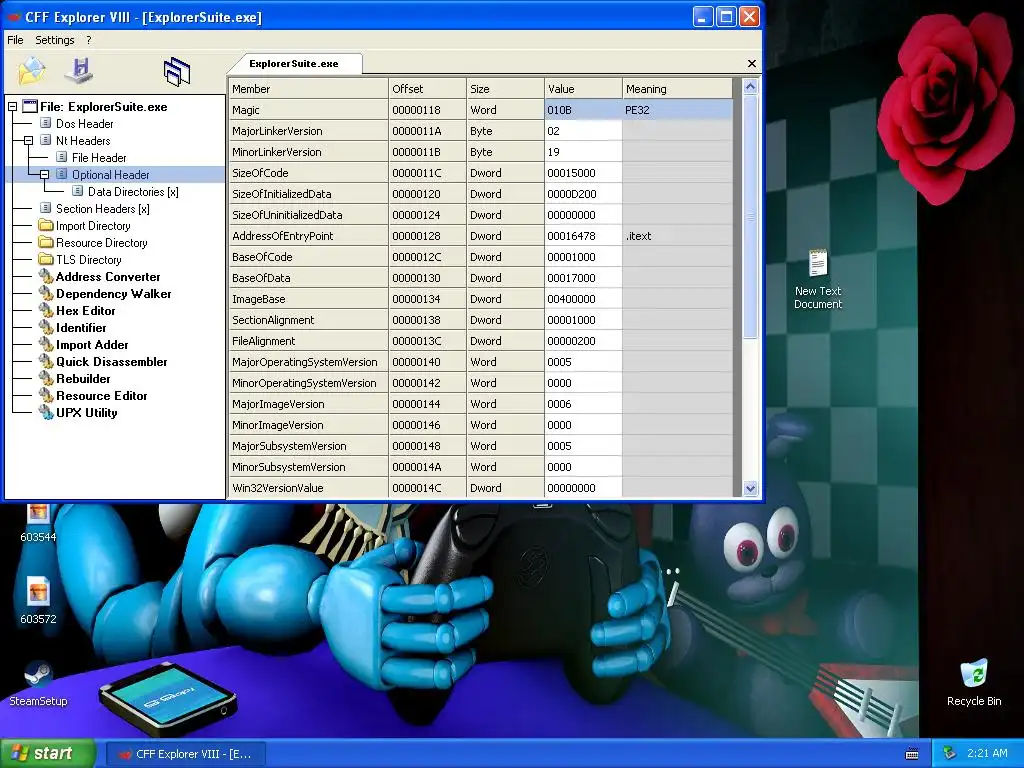Click the PE32 meaning cell
The height and width of the screenshot is (768, 1024).
(x=677, y=110)
